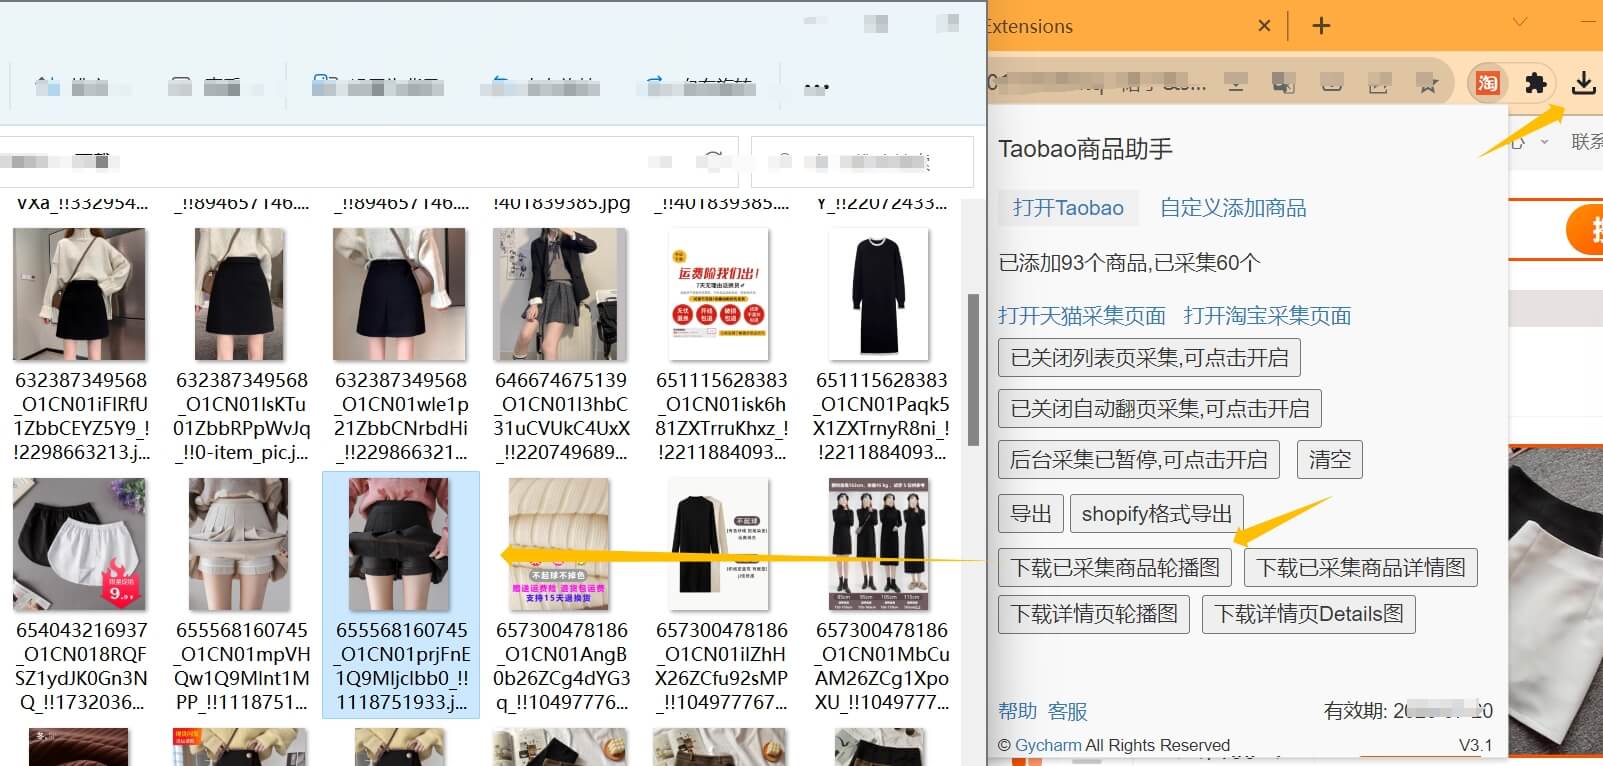Screen dimensions: 1603x766
Task: Open the 打开天猫采集页面 link
Action: point(1082,316)
